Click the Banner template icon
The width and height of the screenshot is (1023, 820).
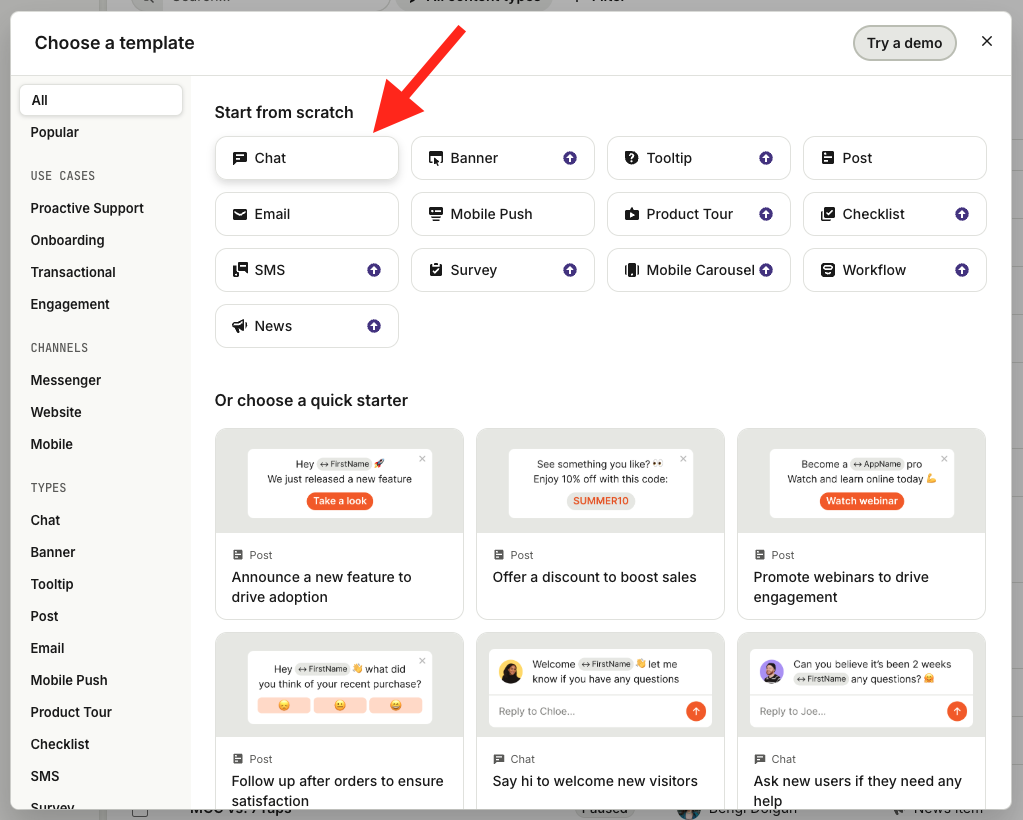(x=436, y=158)
